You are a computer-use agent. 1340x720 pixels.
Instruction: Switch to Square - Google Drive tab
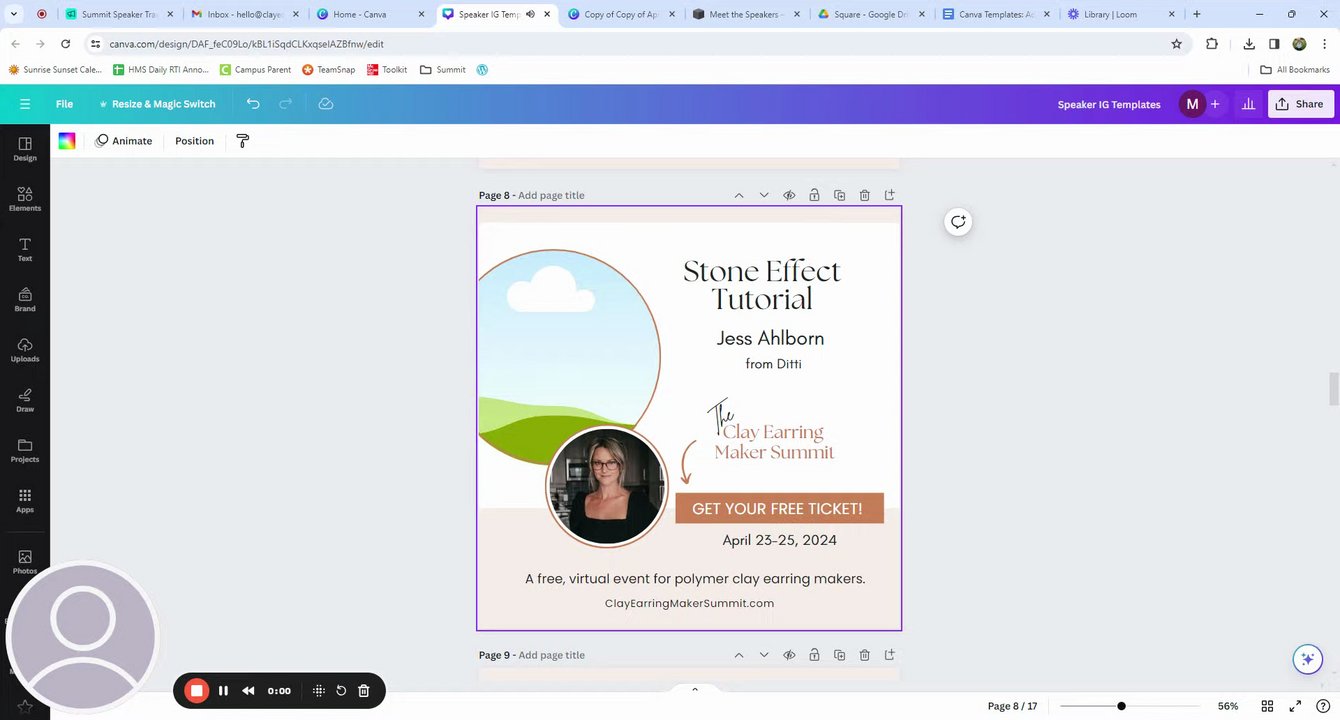pos(872,14)
